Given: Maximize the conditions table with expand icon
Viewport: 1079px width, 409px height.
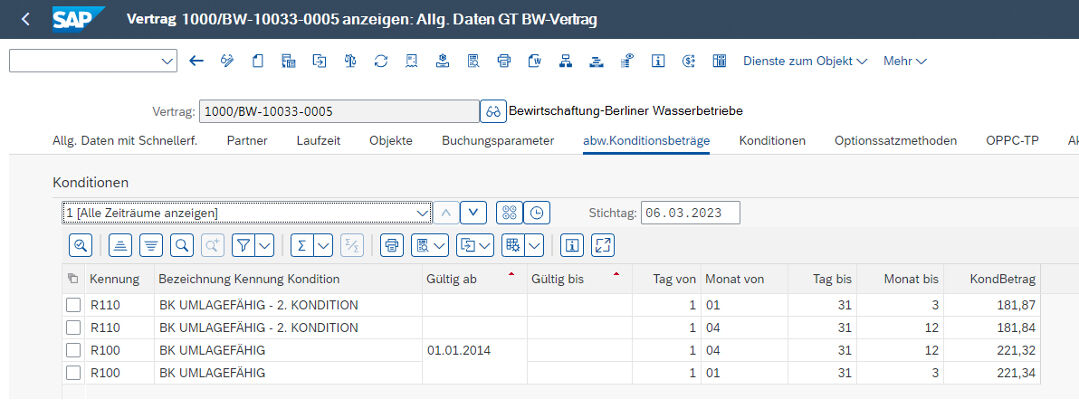Looking at the screenshot, I should pyautogui.click(x=602, y=244).
